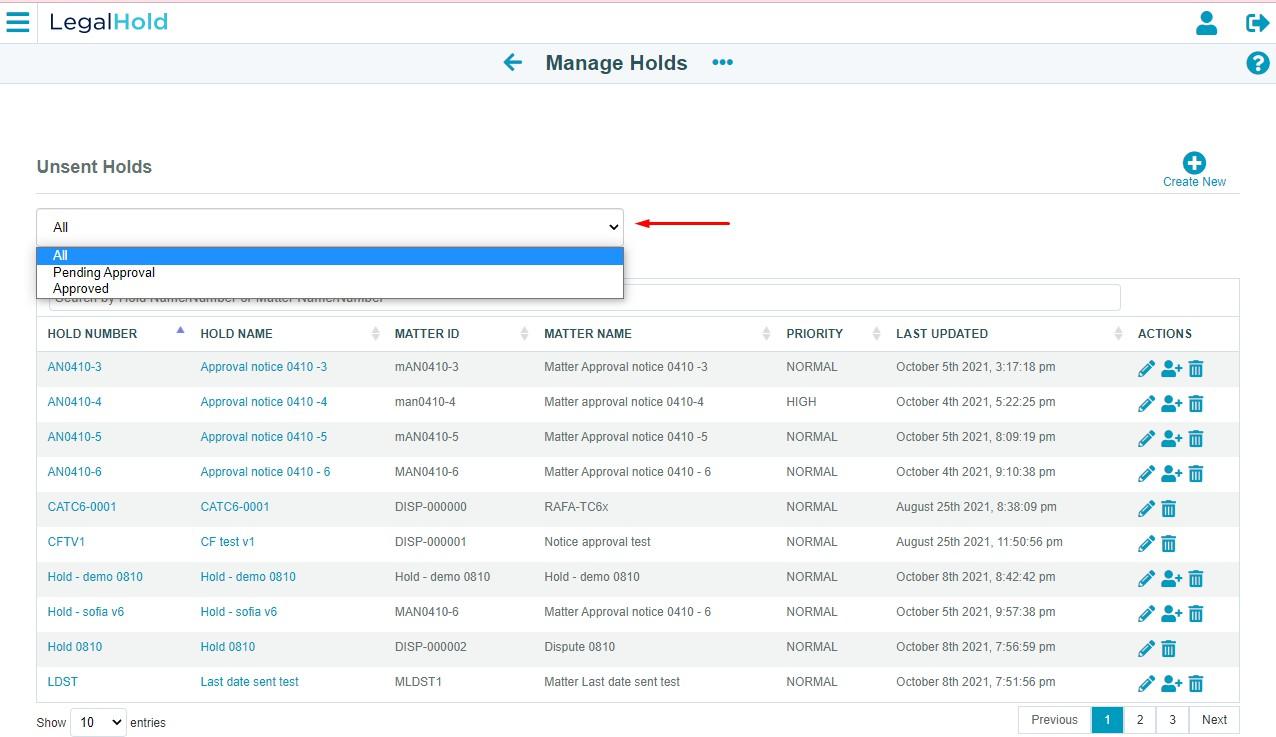
Task: Delete hold CATC6-0001 with trash icon
Action: [1168, 509]
